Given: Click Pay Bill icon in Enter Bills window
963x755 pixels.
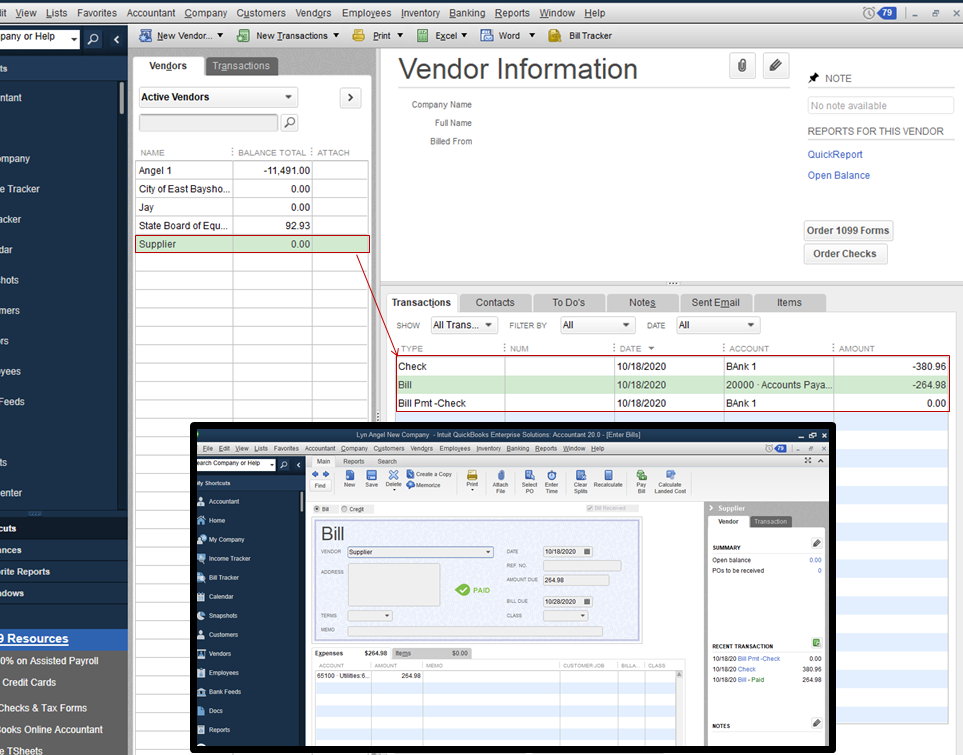Looking at the screenshot, I should tap(641, 482).
